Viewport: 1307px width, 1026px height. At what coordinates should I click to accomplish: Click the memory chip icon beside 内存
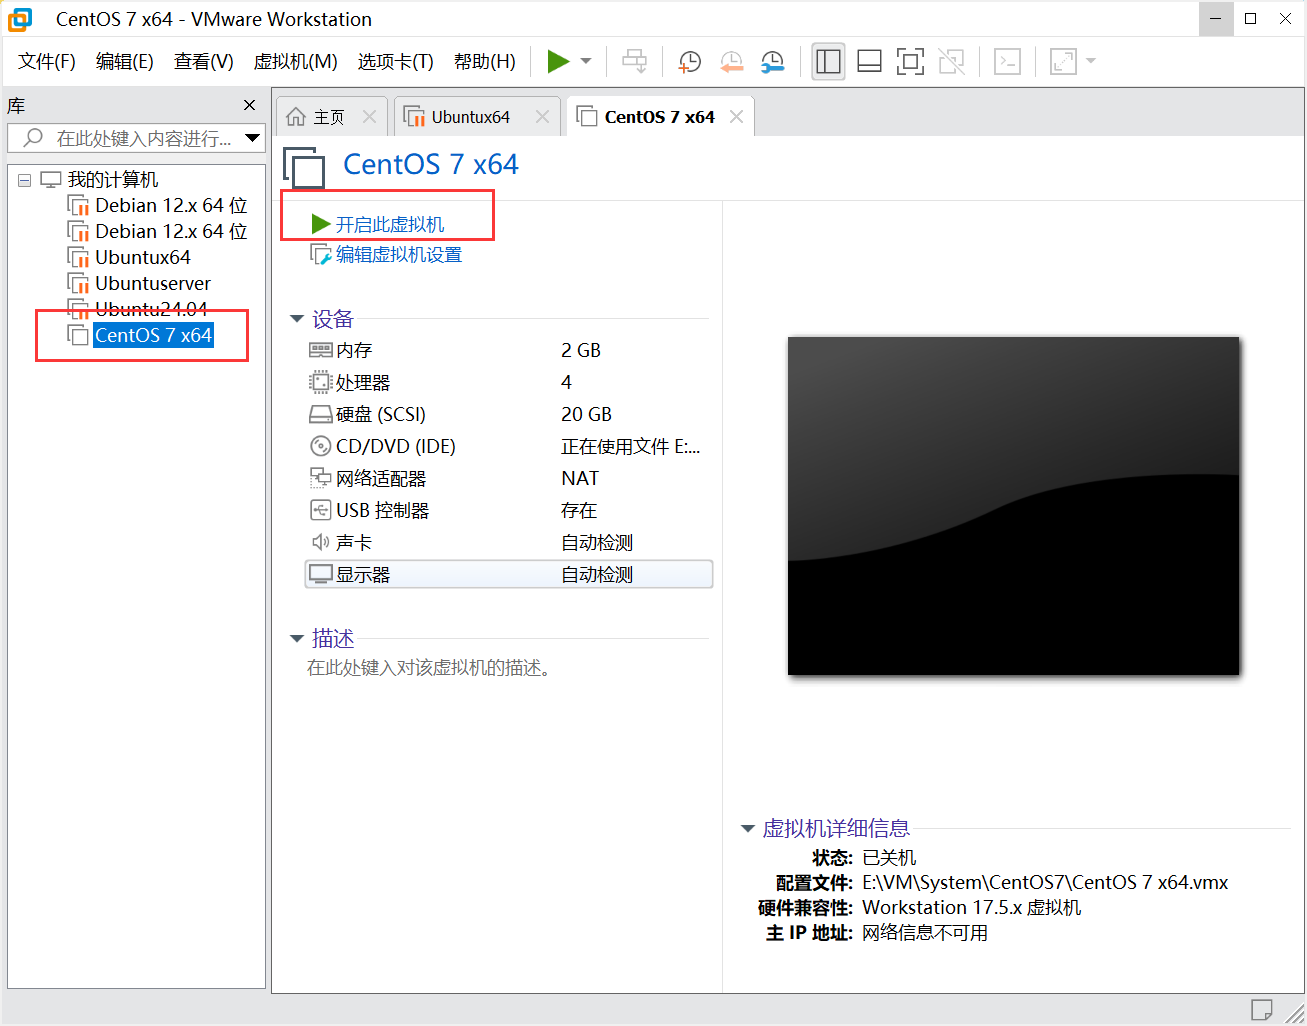tap(320, 350)
